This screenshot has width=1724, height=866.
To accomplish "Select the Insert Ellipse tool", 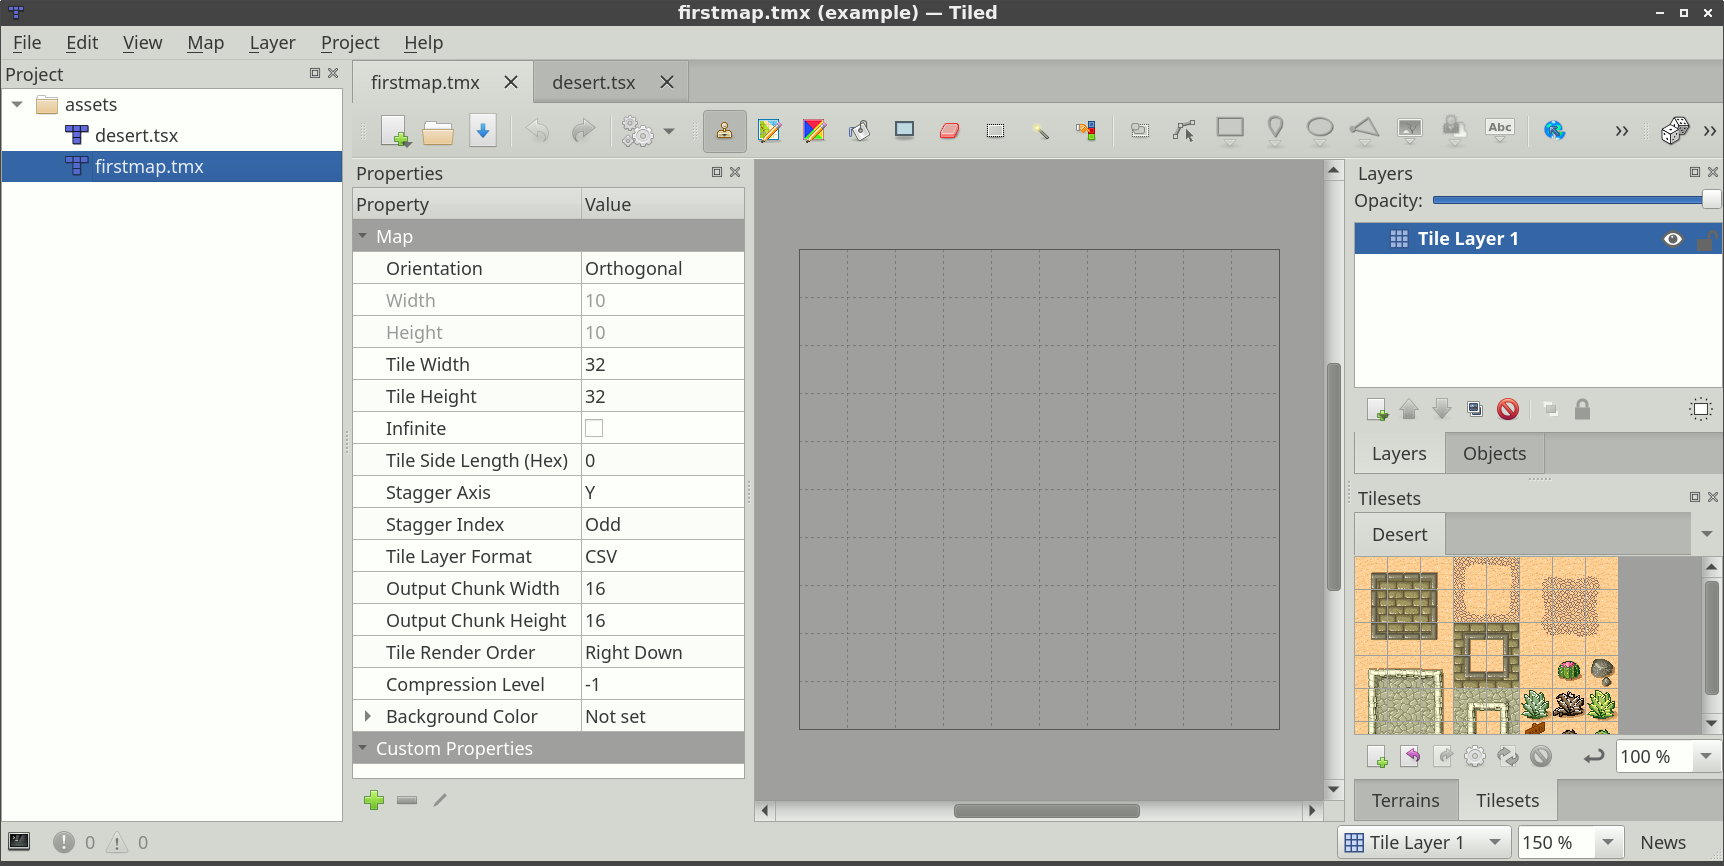I will (1320, 131).
